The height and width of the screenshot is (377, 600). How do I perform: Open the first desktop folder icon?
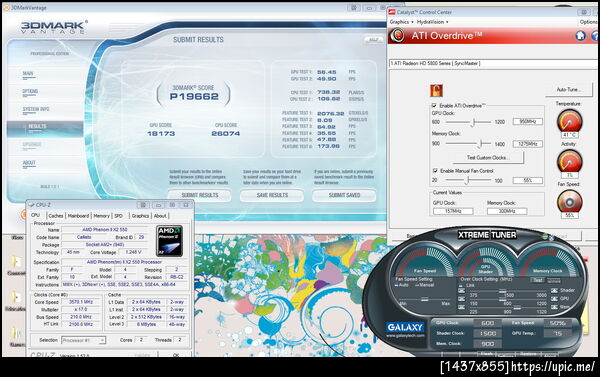click(16, 261)
